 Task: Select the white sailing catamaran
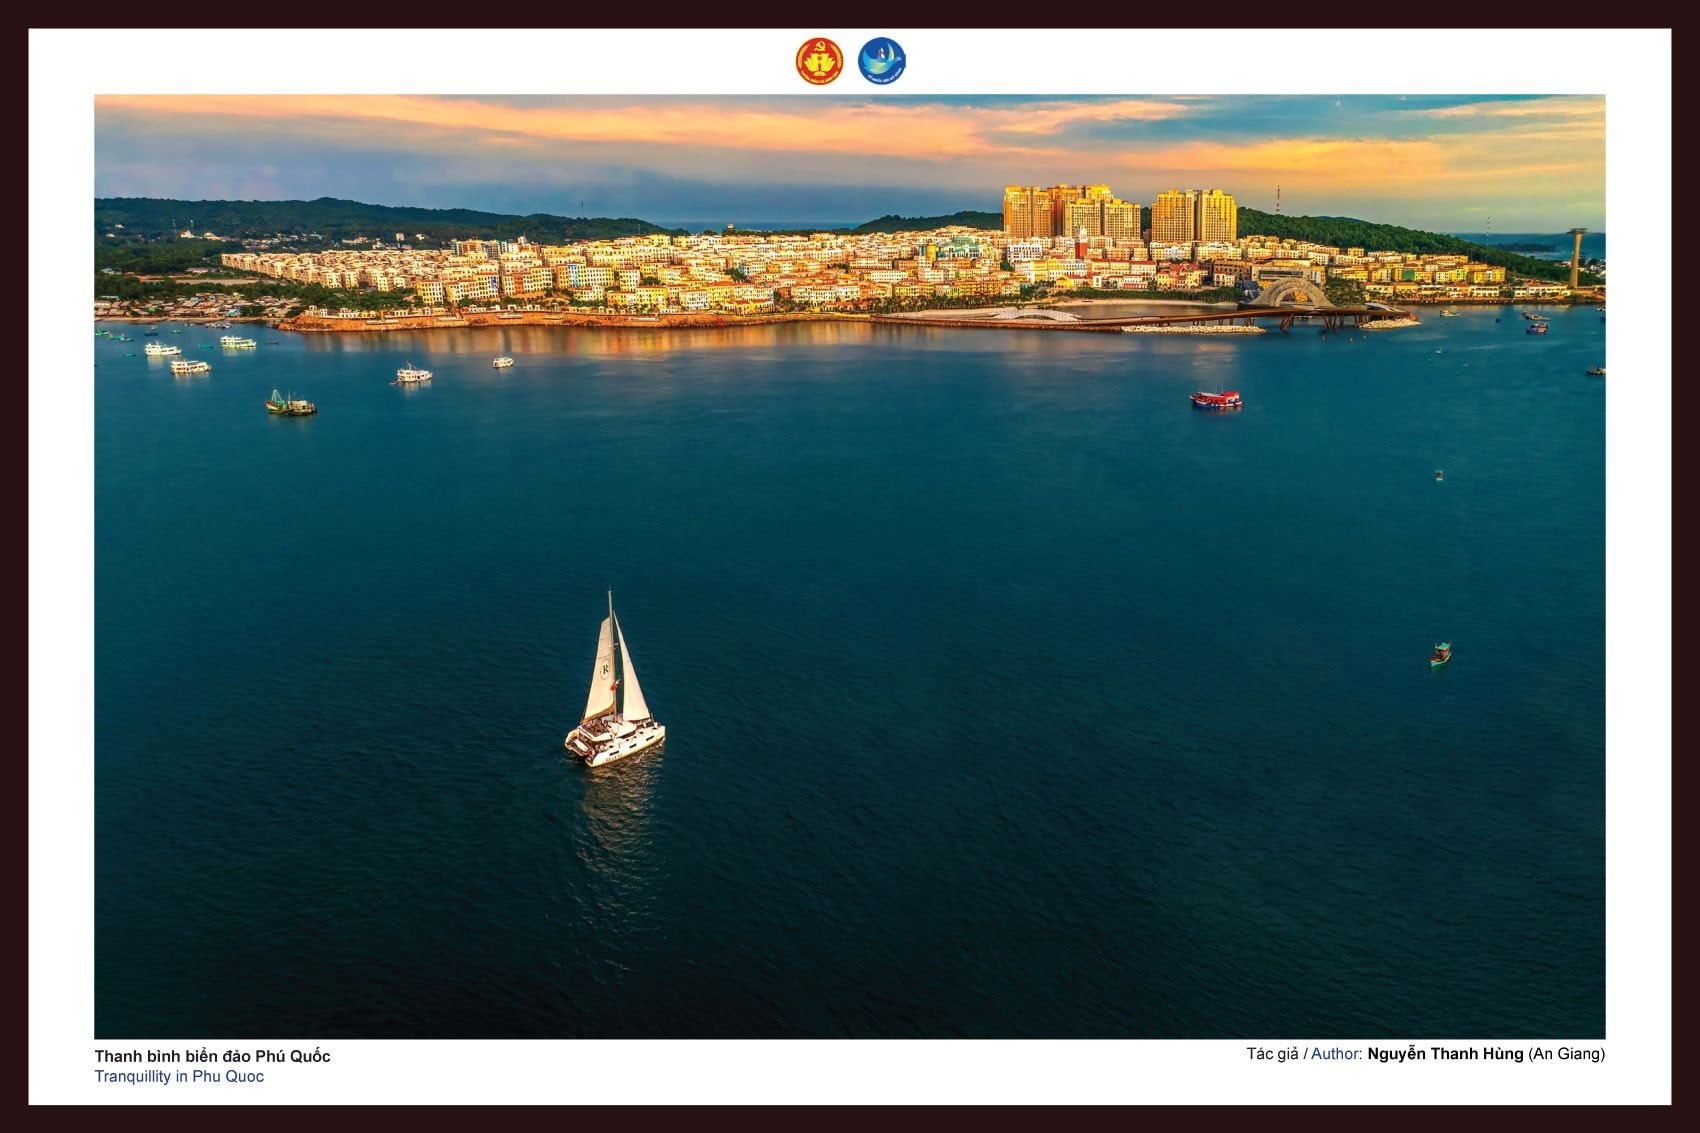(x=614, y=690)
